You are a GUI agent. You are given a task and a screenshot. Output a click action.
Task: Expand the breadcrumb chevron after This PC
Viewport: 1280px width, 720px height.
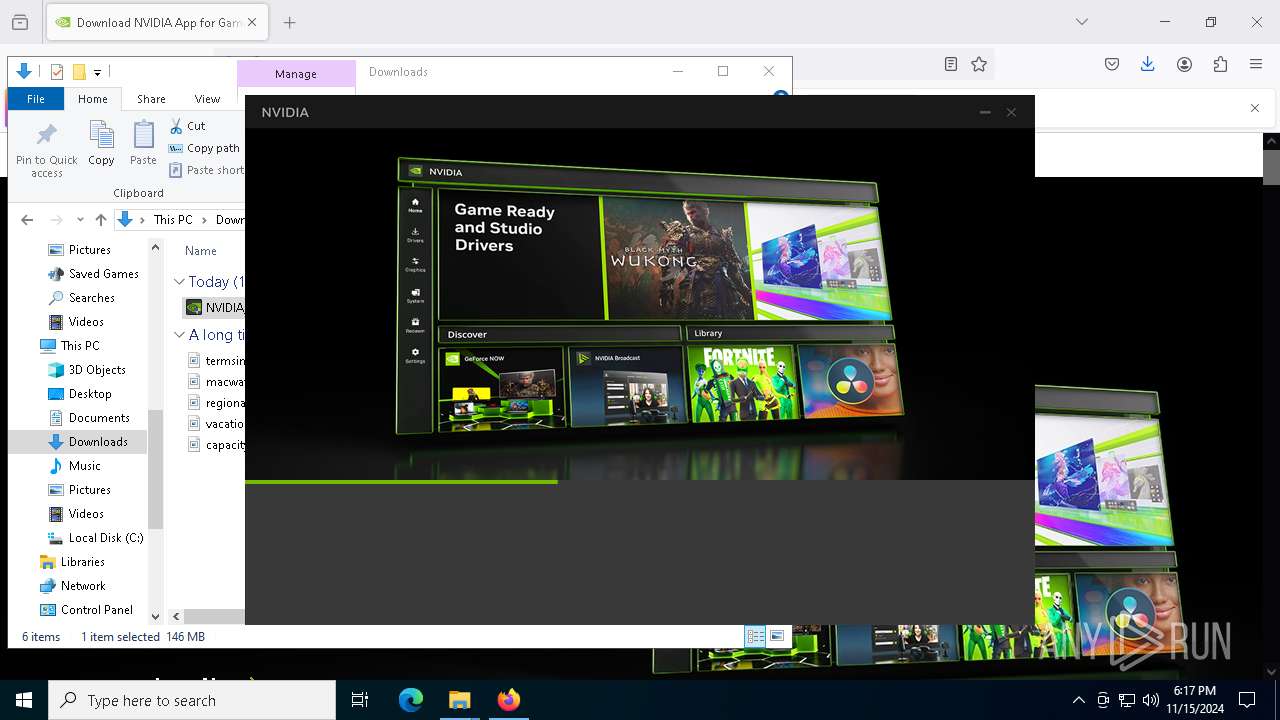click(x=205, y=220)
